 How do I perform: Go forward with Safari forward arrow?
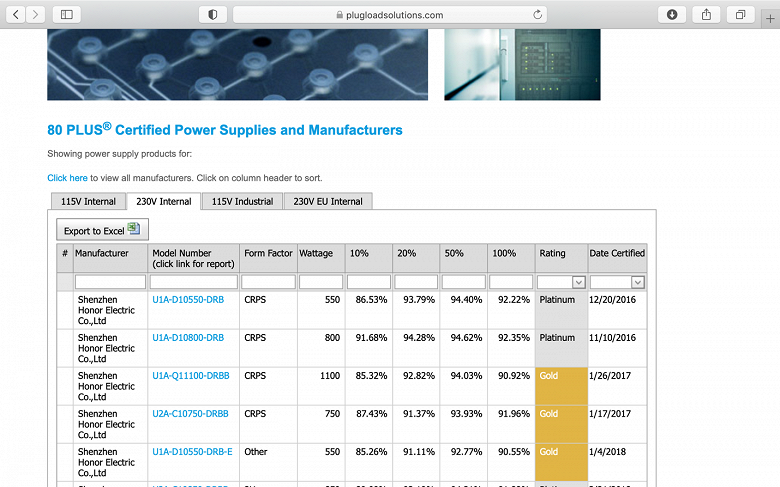pos(35,14)
